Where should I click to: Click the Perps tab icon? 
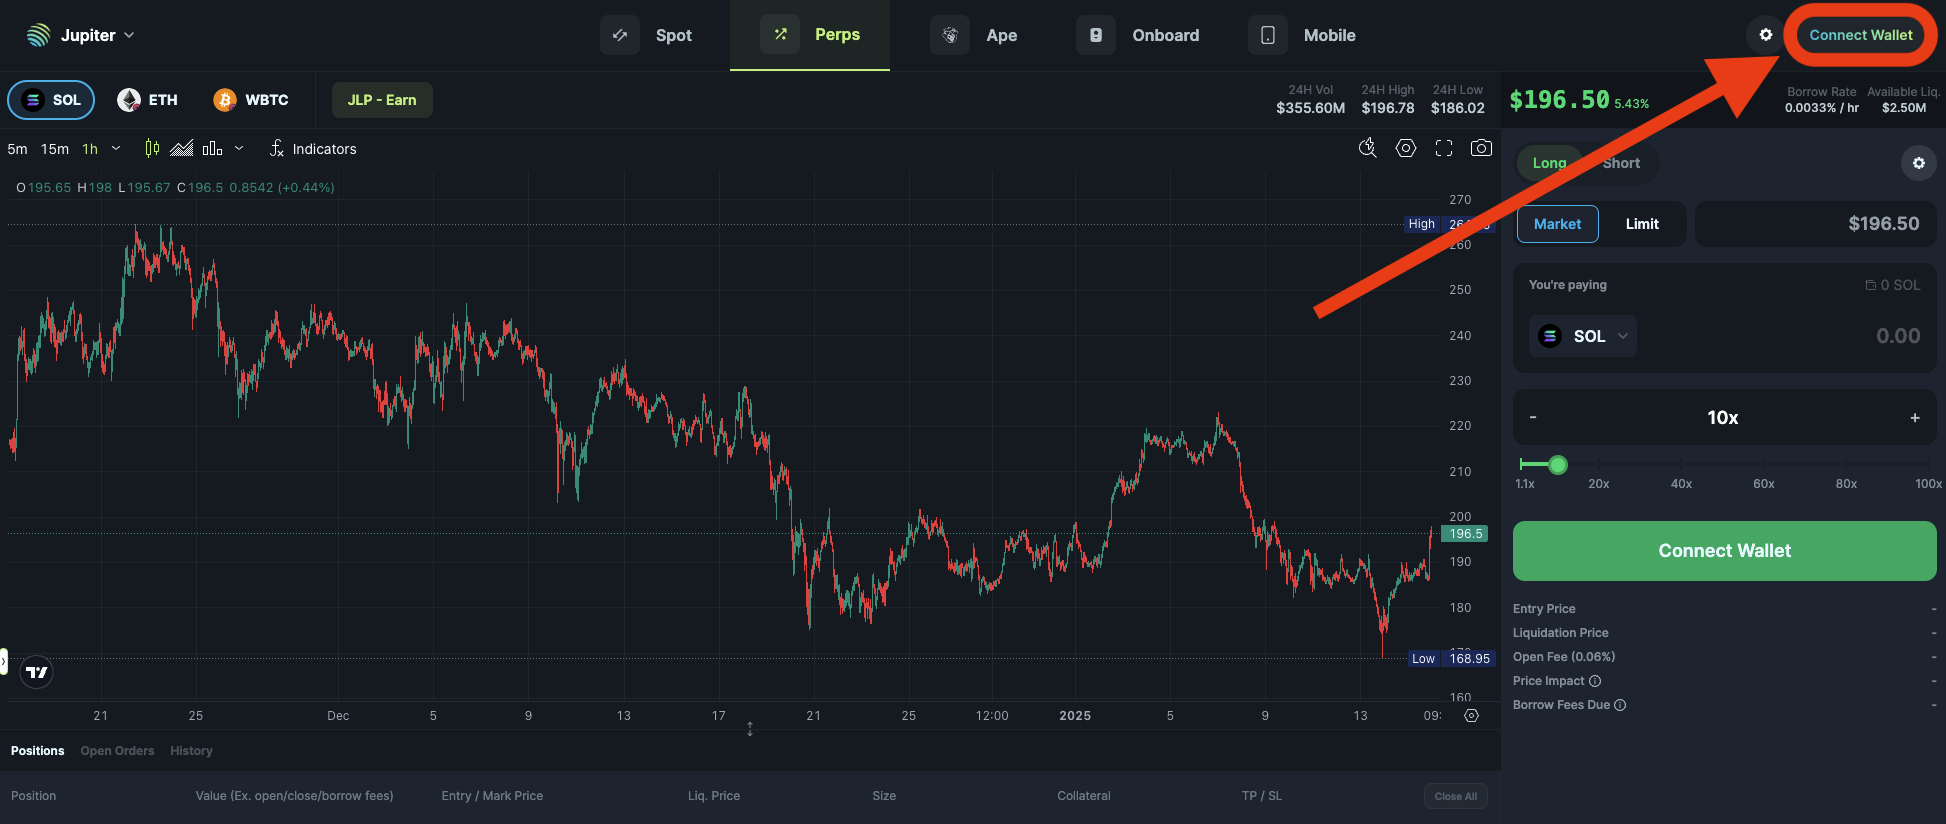pos(780,35)
